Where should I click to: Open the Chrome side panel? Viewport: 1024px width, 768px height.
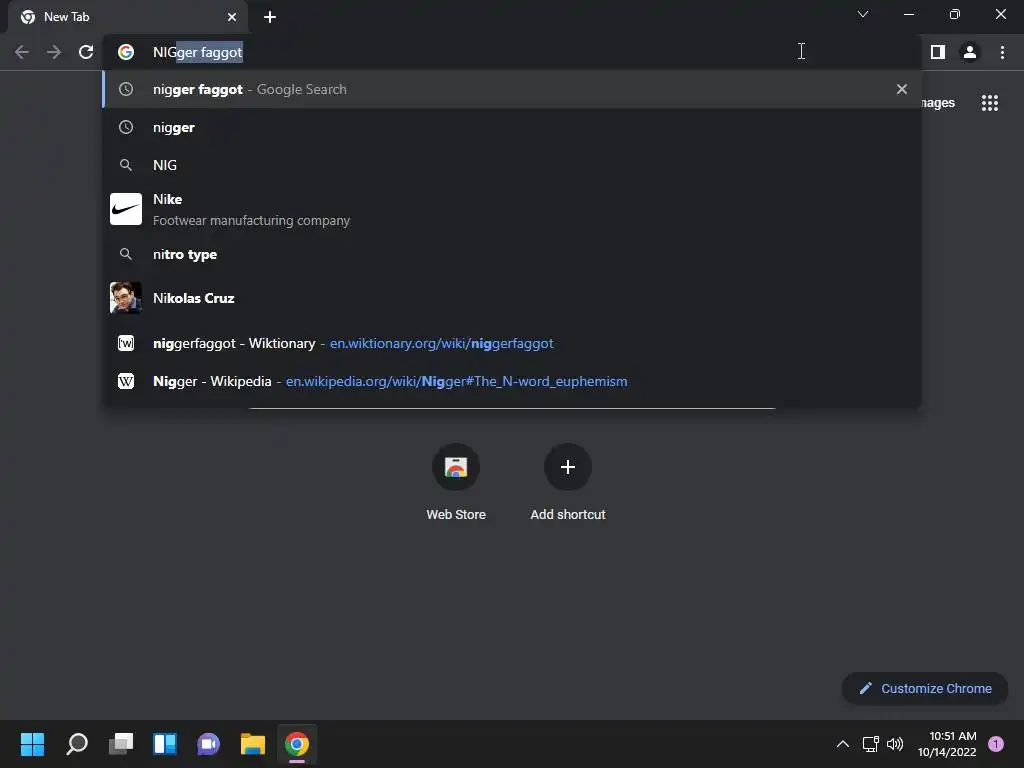pyautogui.click(x=938, y=52)
